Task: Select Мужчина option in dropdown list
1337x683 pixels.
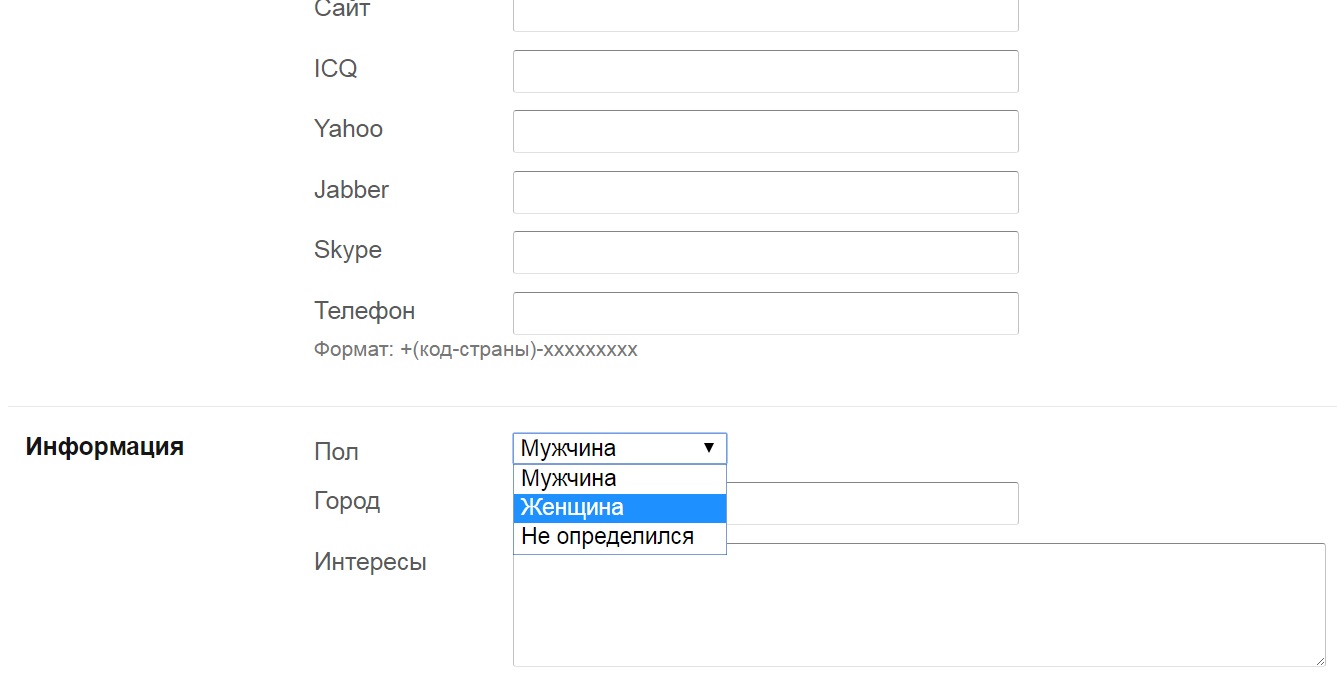Action: (620, 478)
